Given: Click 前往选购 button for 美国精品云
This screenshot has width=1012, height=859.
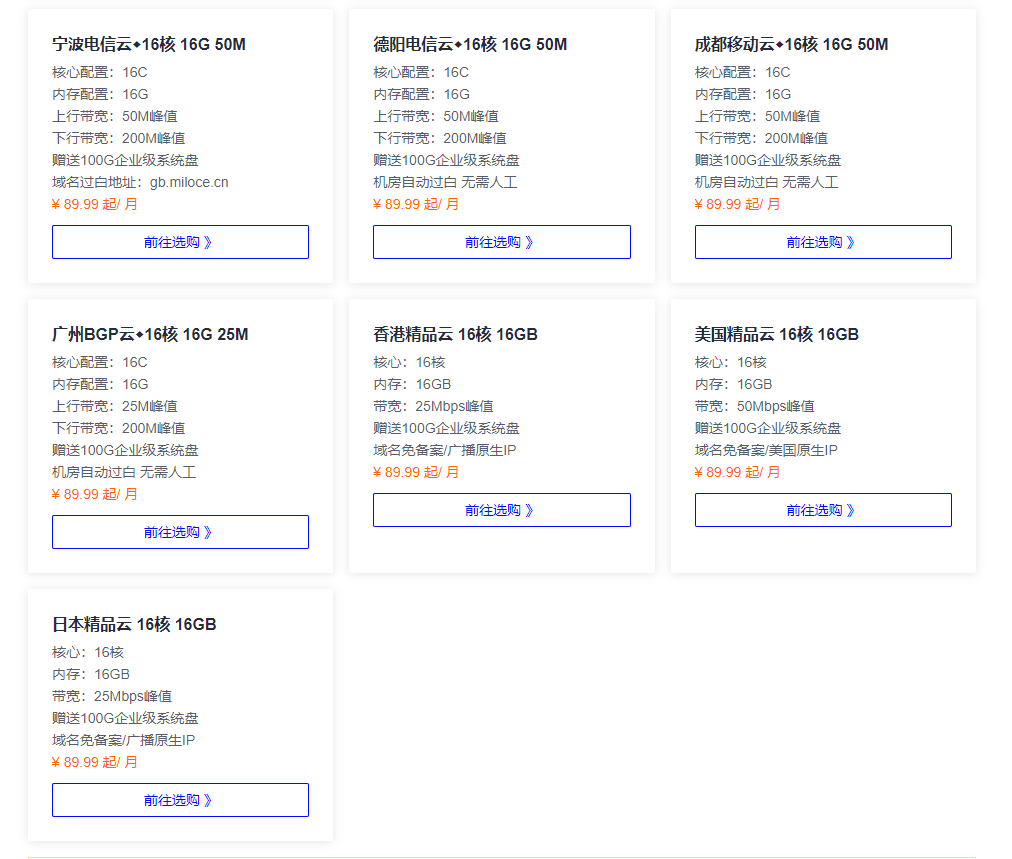Looking at the screenshot, I should [x=822, y=510].
